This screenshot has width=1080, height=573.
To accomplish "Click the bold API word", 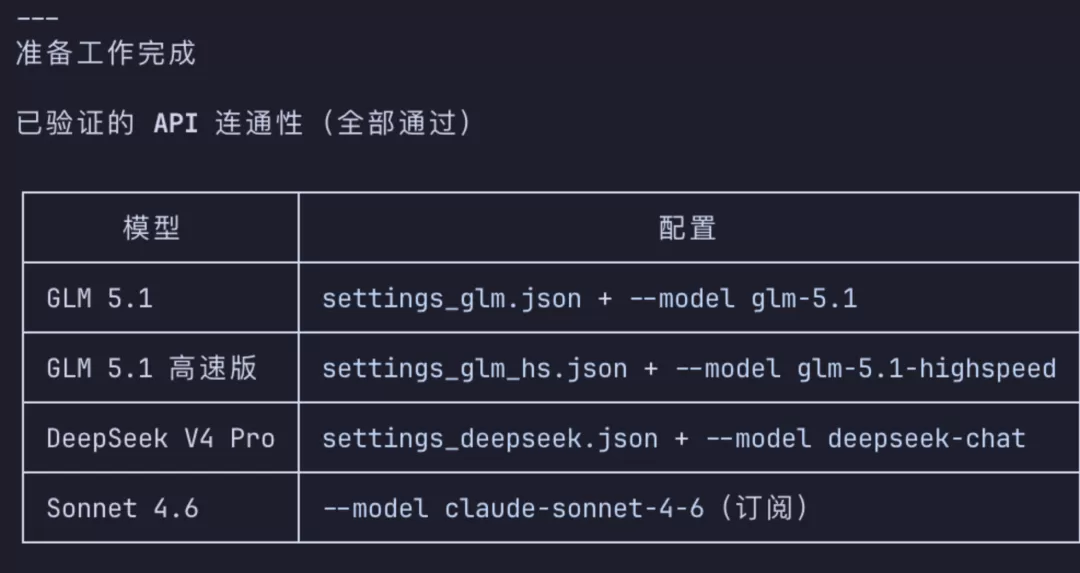I will coord(176,124).
